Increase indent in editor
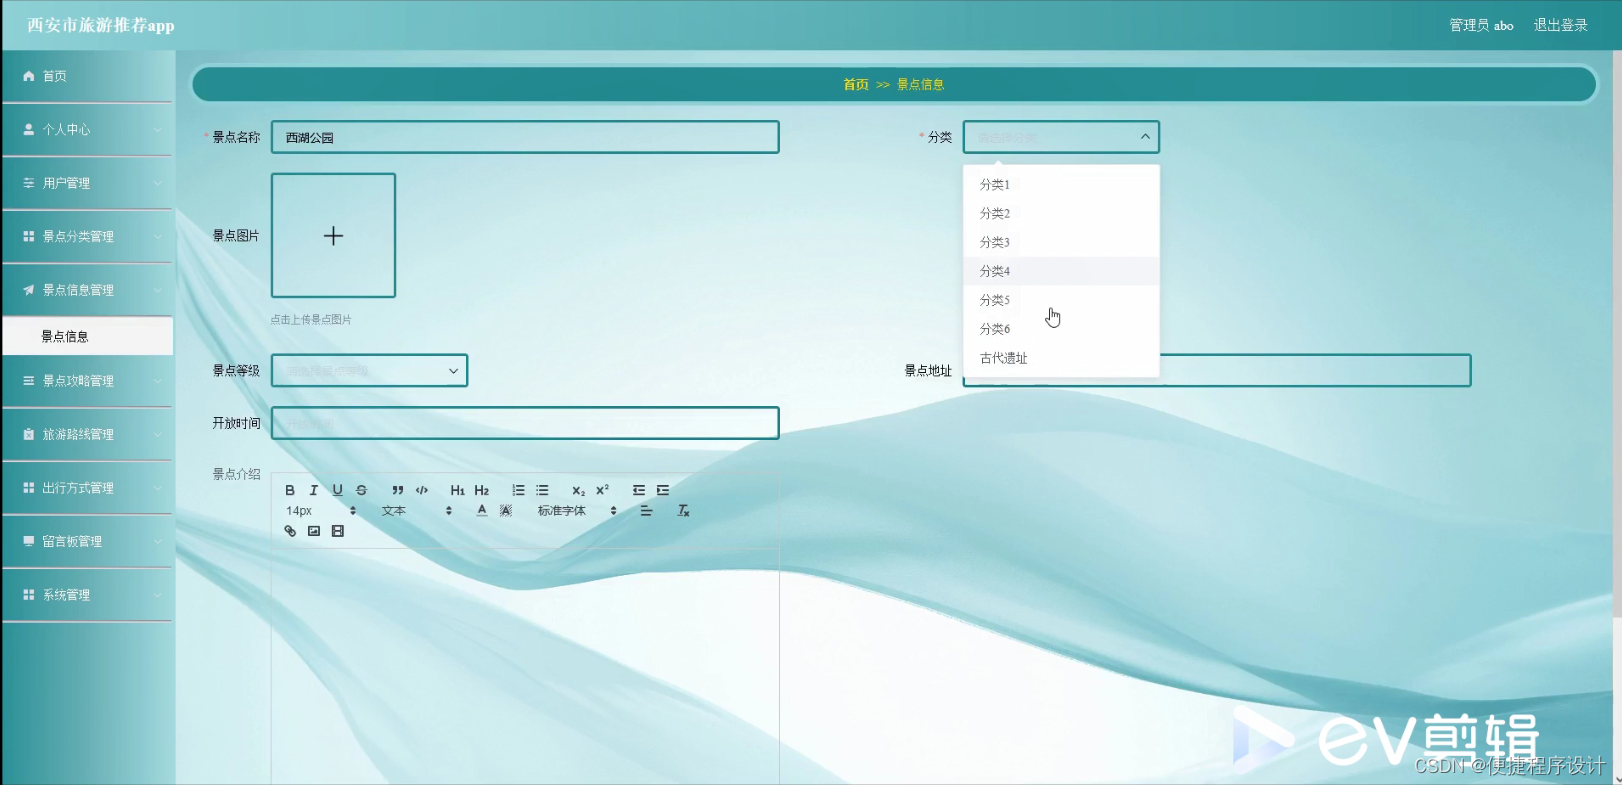This screenshot has width=1622, height=785. (663, 490)
